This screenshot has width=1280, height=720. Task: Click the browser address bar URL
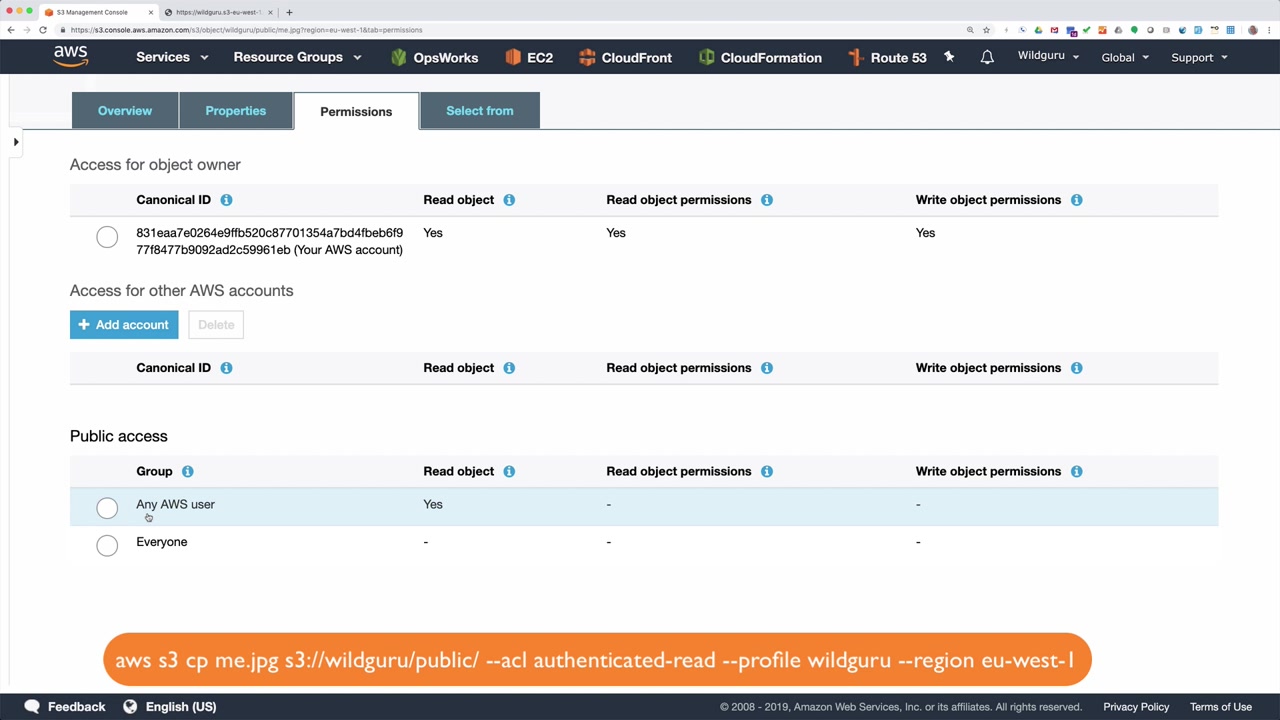(246, 30)
